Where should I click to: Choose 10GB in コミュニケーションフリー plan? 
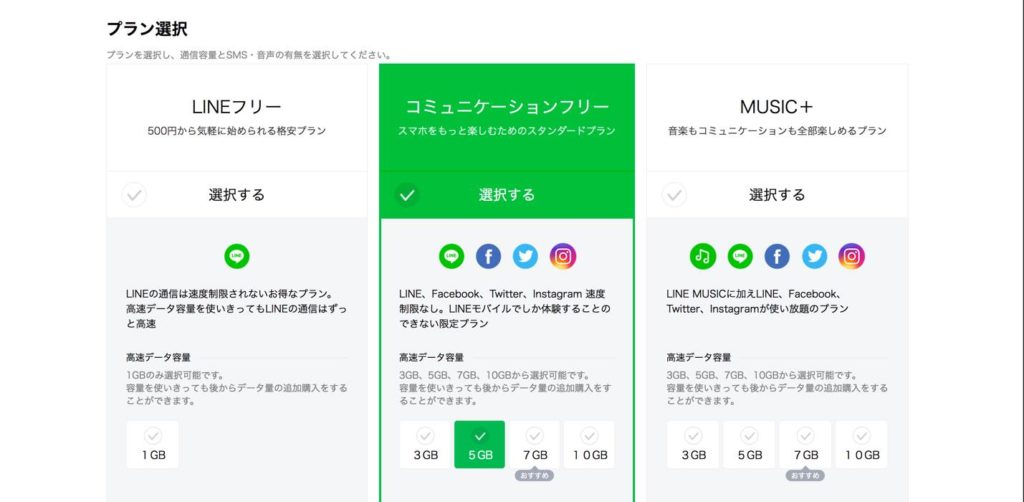click(x=590, y=445)
